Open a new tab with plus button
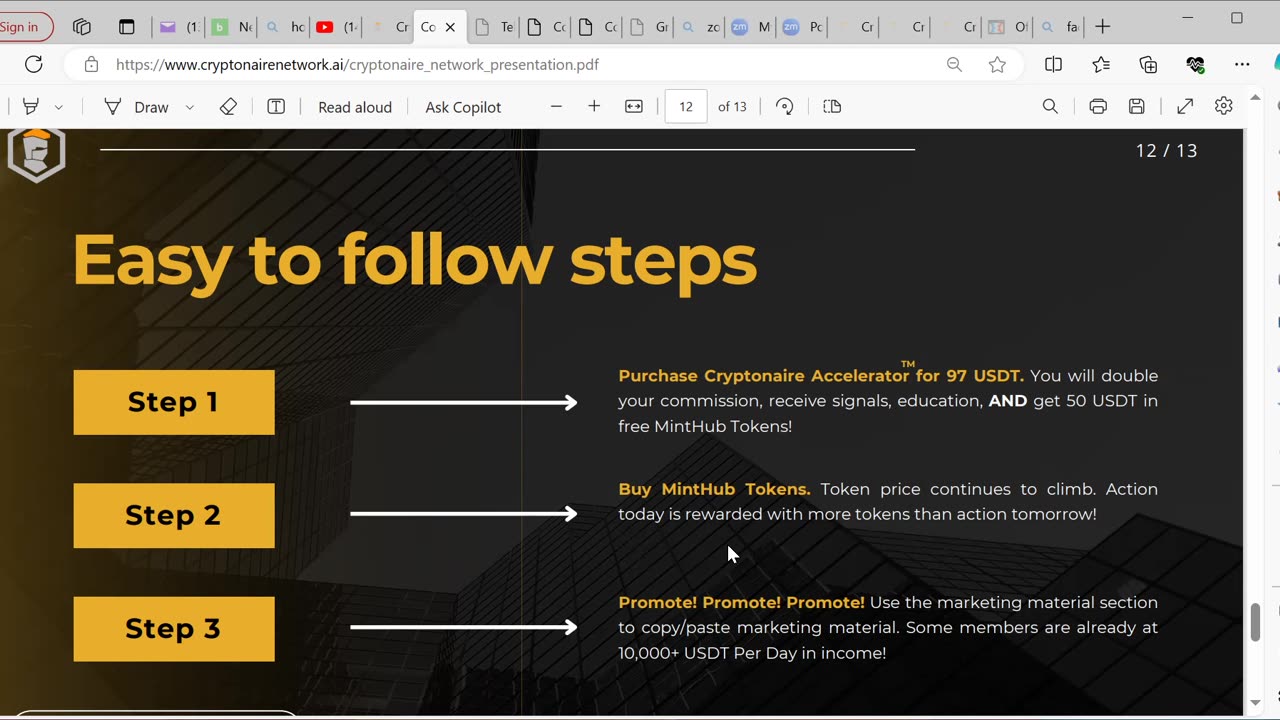1280x720 pixels. coord(1103,27)
